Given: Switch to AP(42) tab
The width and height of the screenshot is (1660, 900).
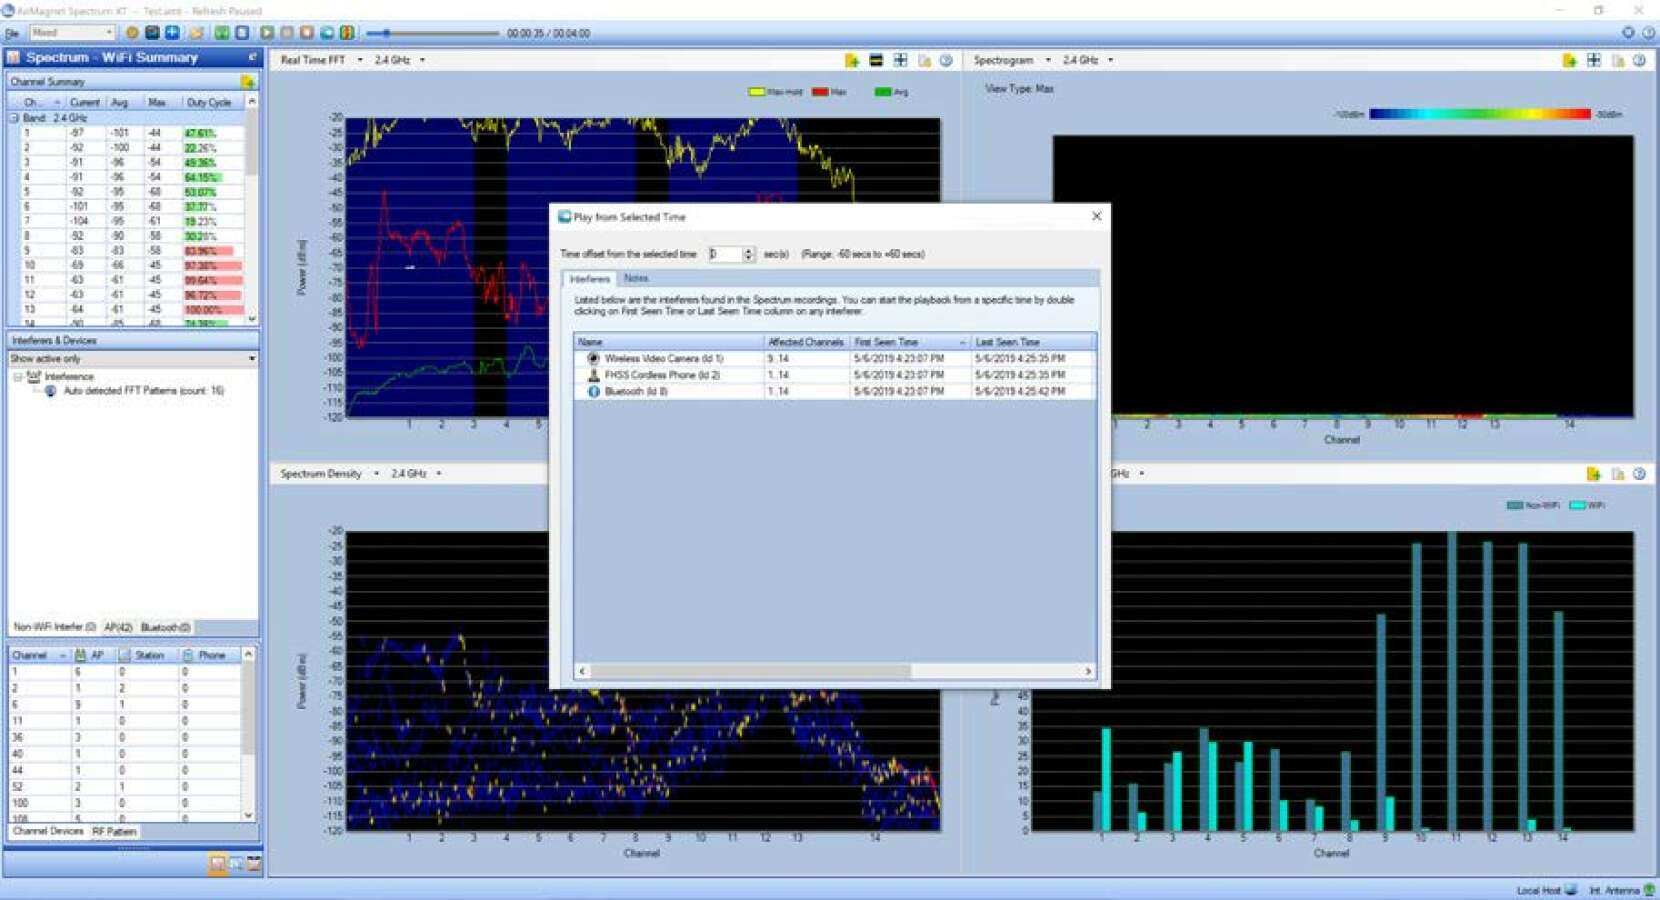Looking at the screenshot, I should pyautogui.click(x=118, y=627).
